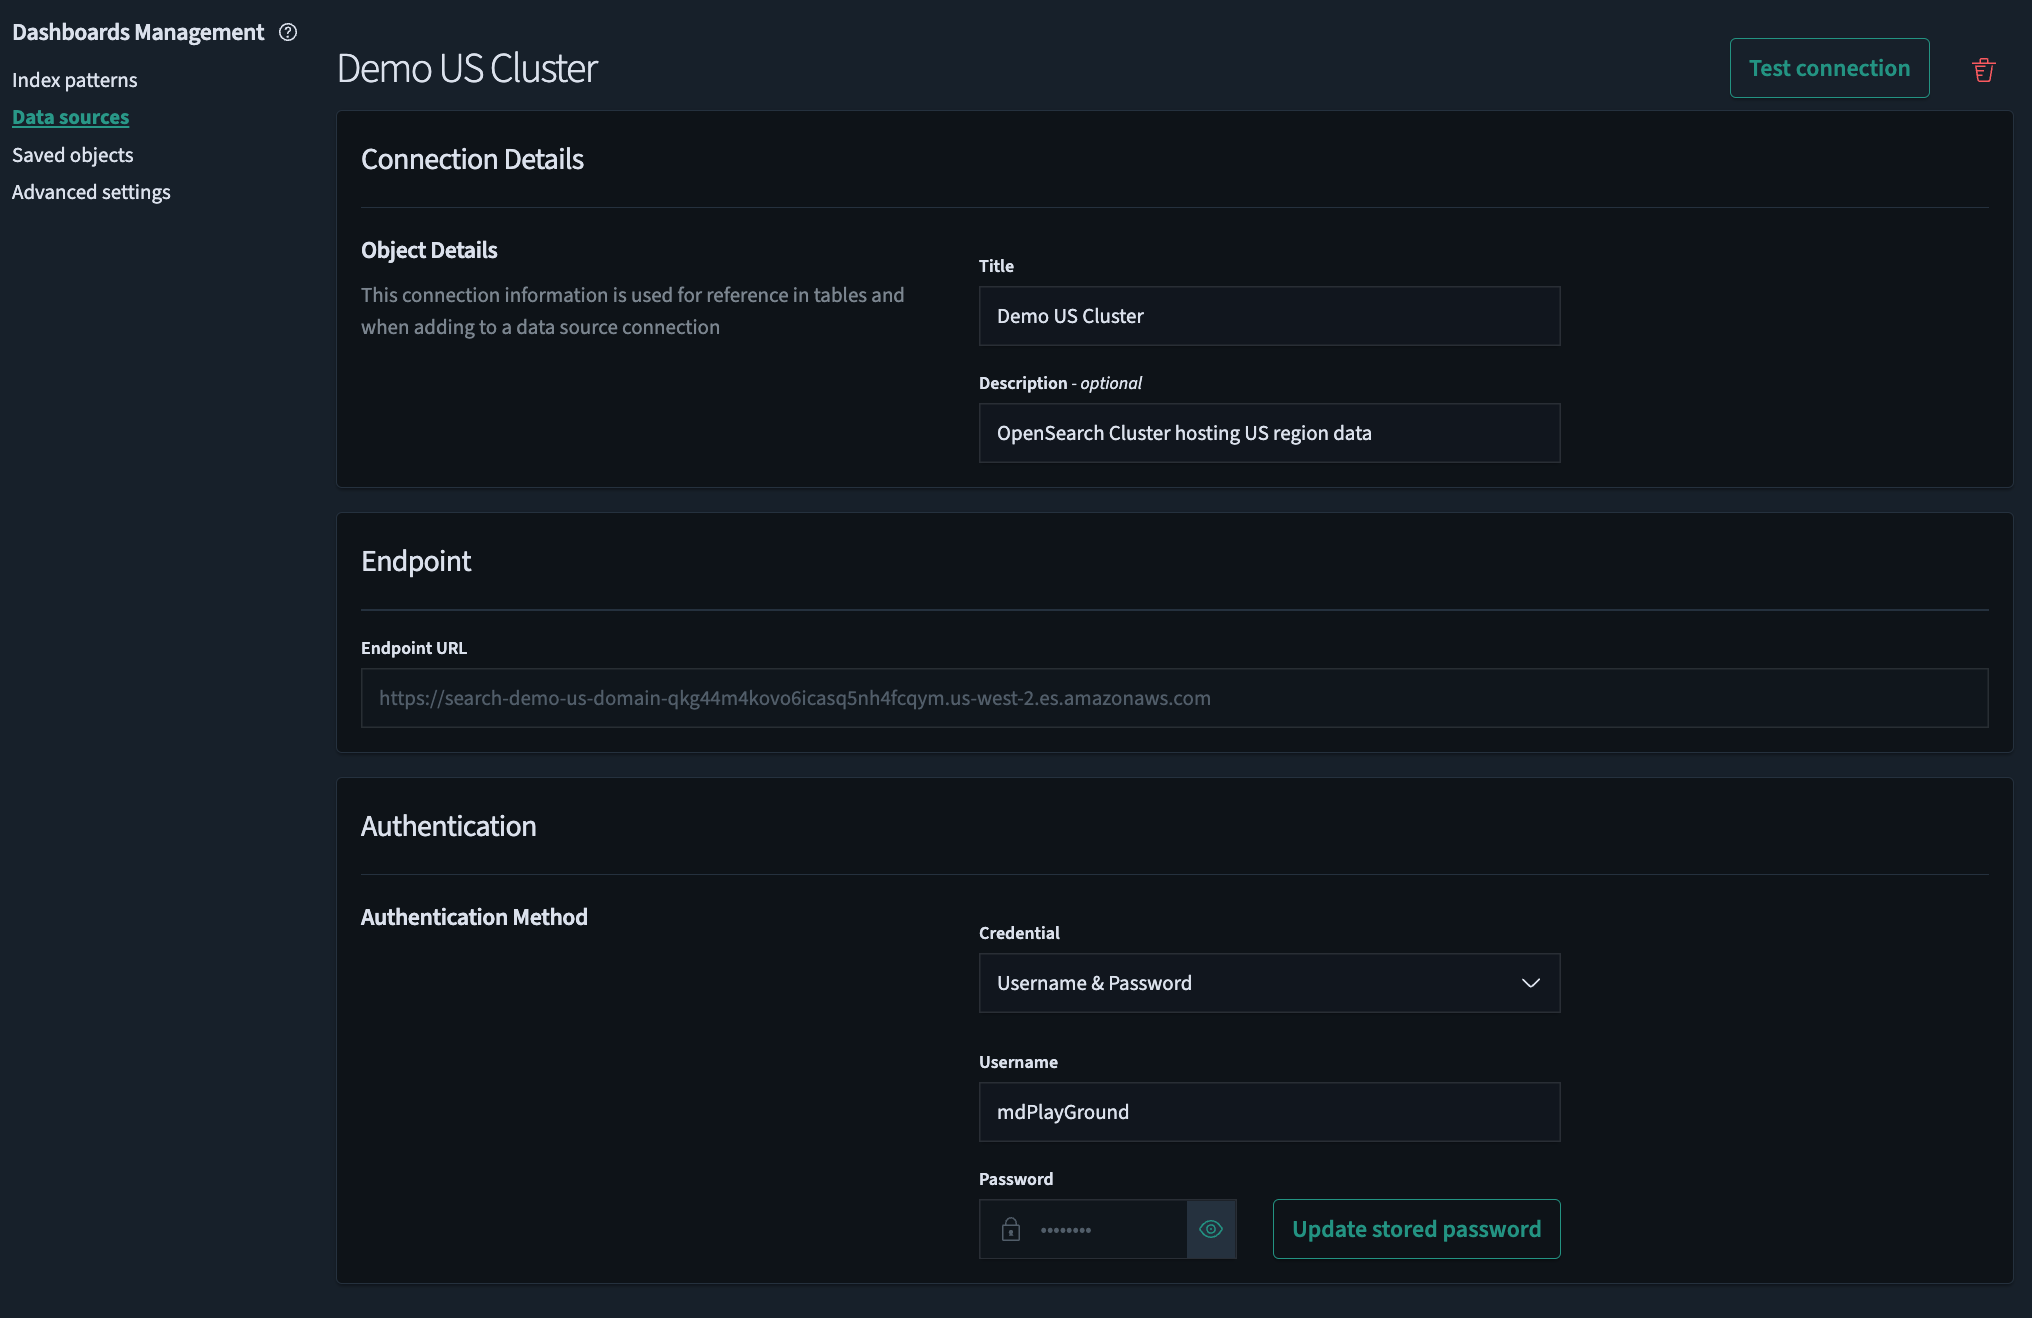This screenshot has width=2032, height=1318.
Task: Click the Description input field
Action: point(1269,433)
